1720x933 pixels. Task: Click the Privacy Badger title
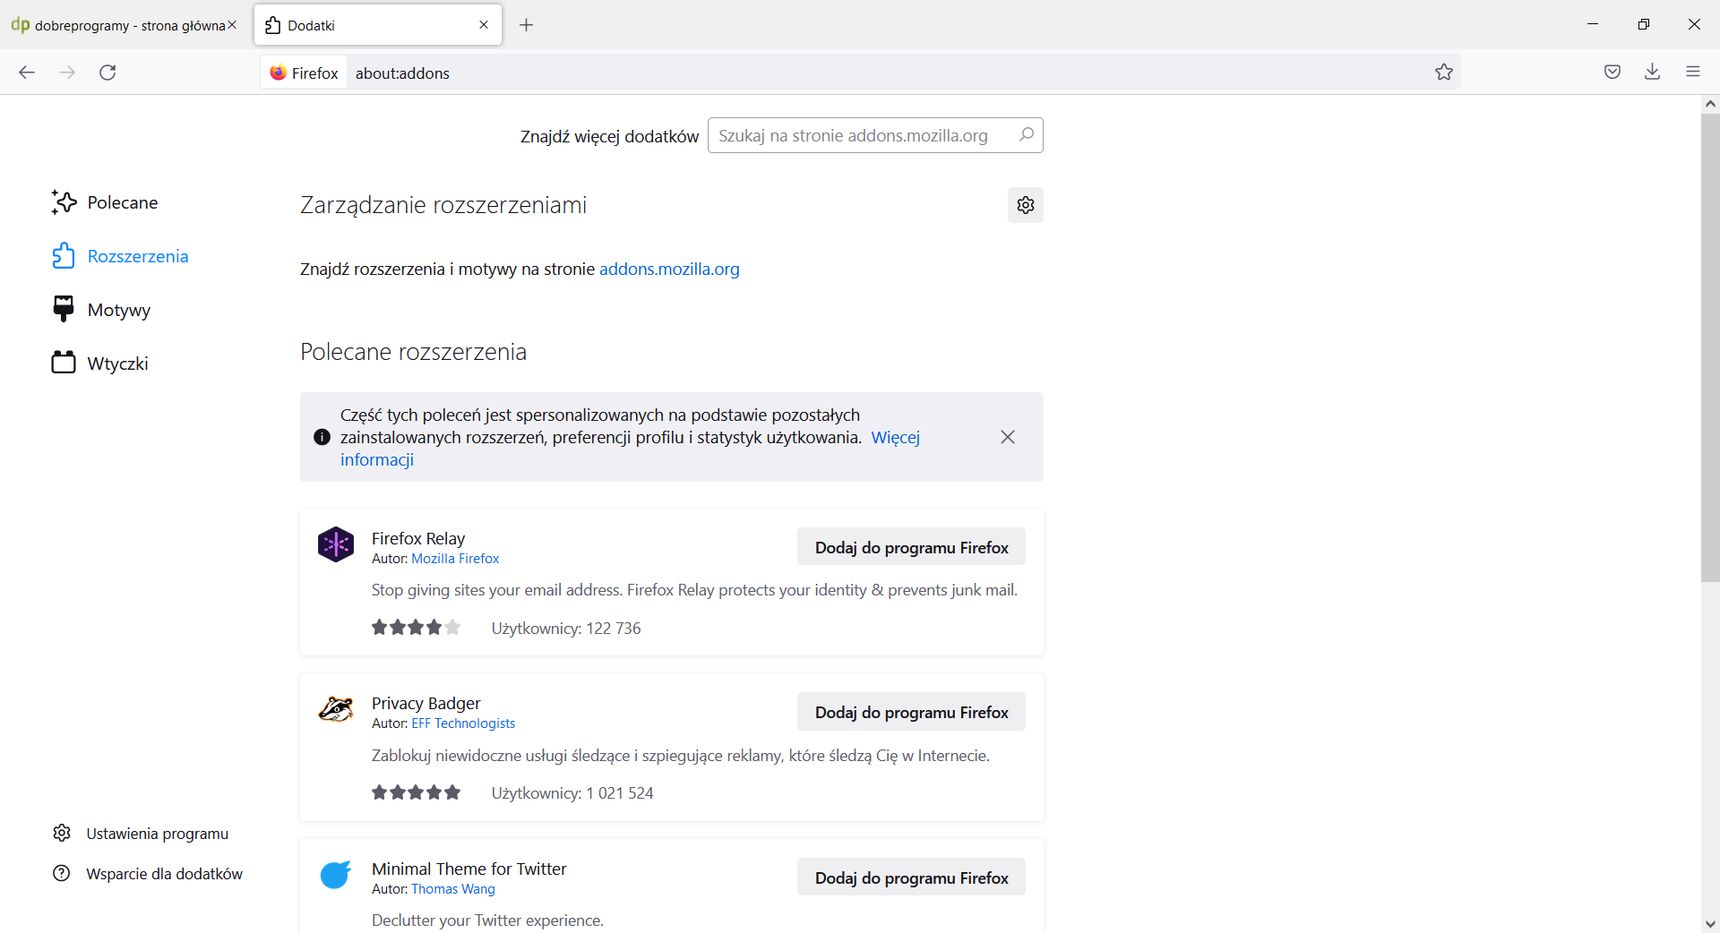coord(426,703)
